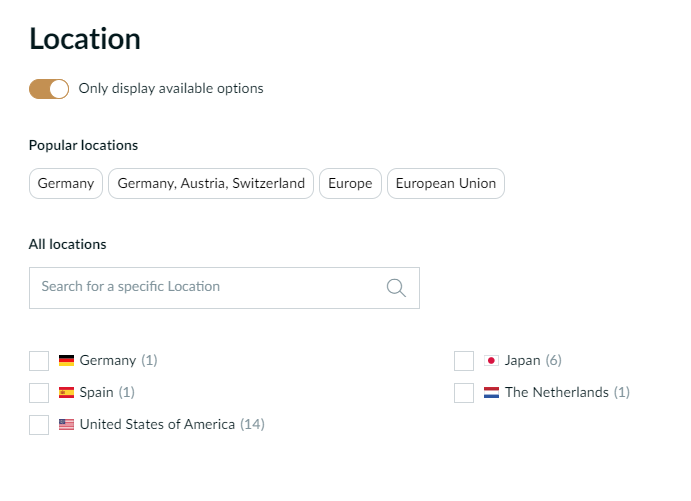Select Germany, Austria, Switzerland chip
The height and width of the screenshot is (501, 691).
[211, 184]
